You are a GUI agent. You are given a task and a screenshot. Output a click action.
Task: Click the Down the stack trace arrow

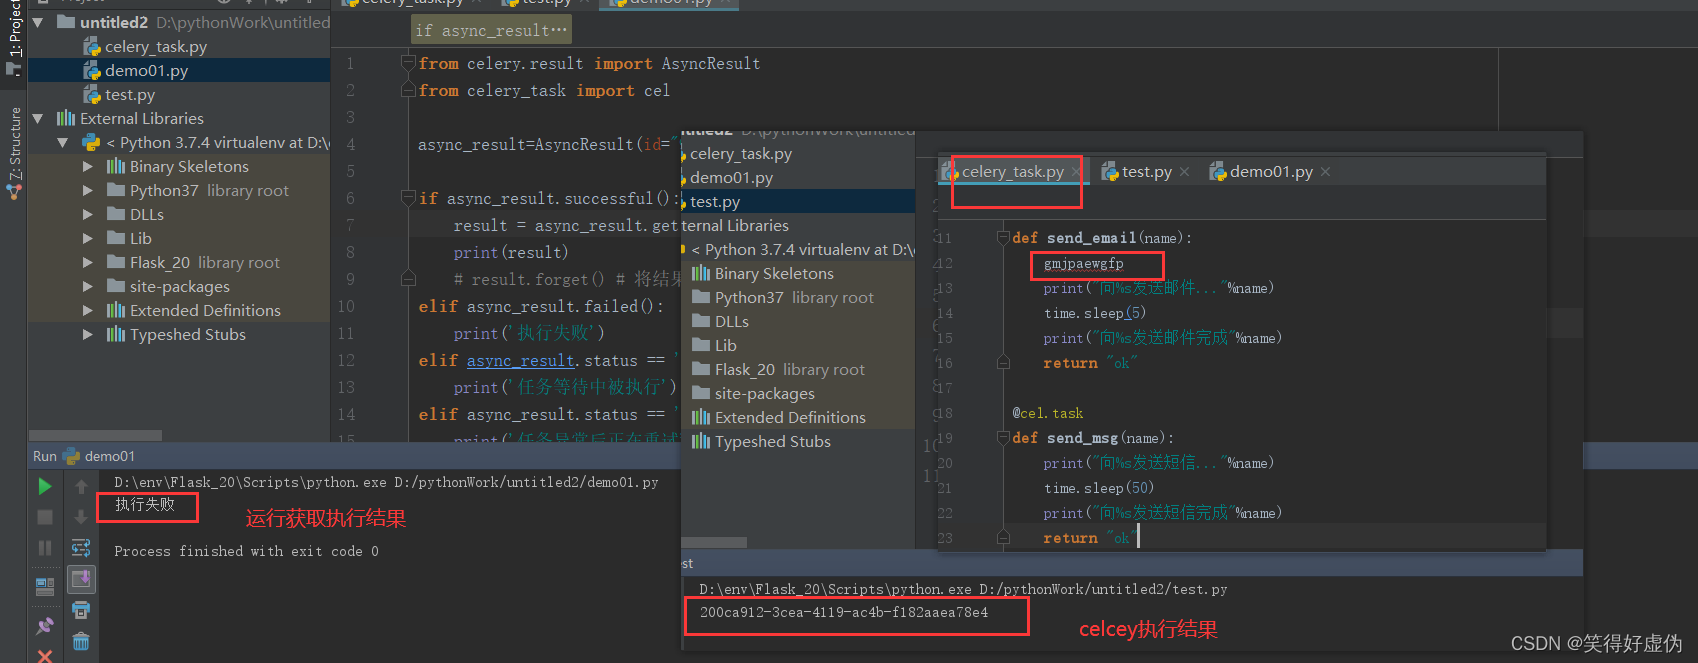(81, 517)
